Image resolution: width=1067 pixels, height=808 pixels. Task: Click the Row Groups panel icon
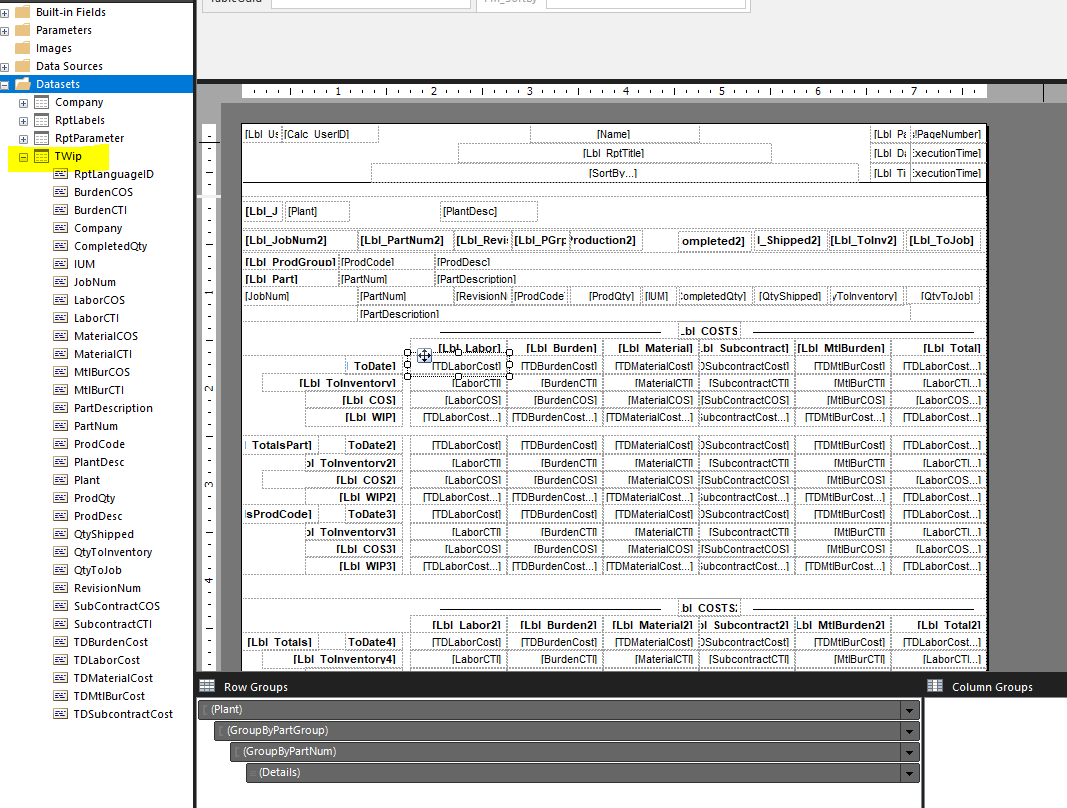click(x=207, y=686)
